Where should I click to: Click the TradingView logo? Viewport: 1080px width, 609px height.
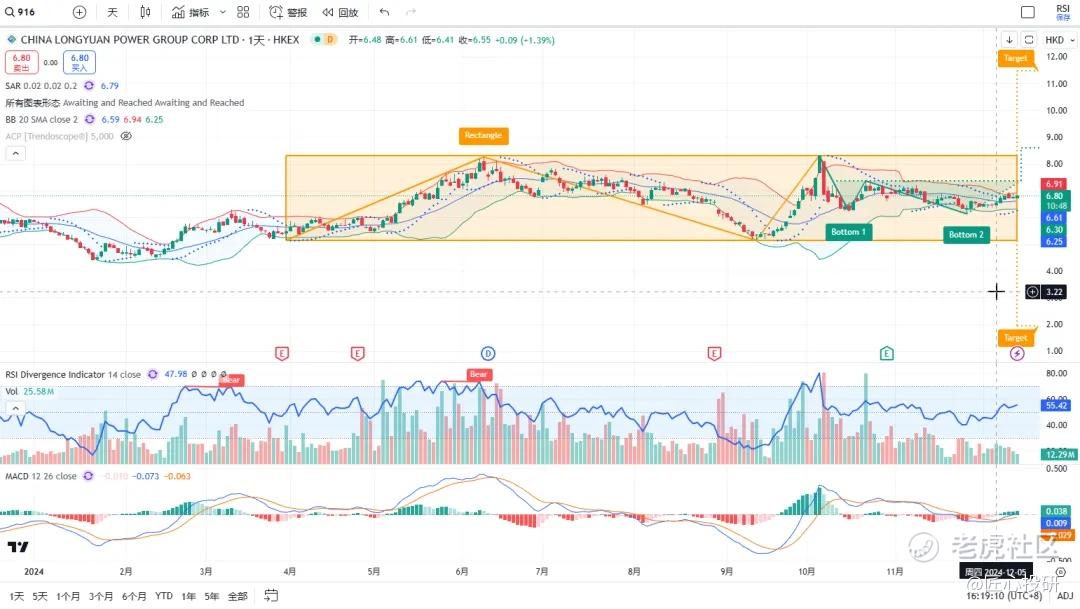[18, 547]
